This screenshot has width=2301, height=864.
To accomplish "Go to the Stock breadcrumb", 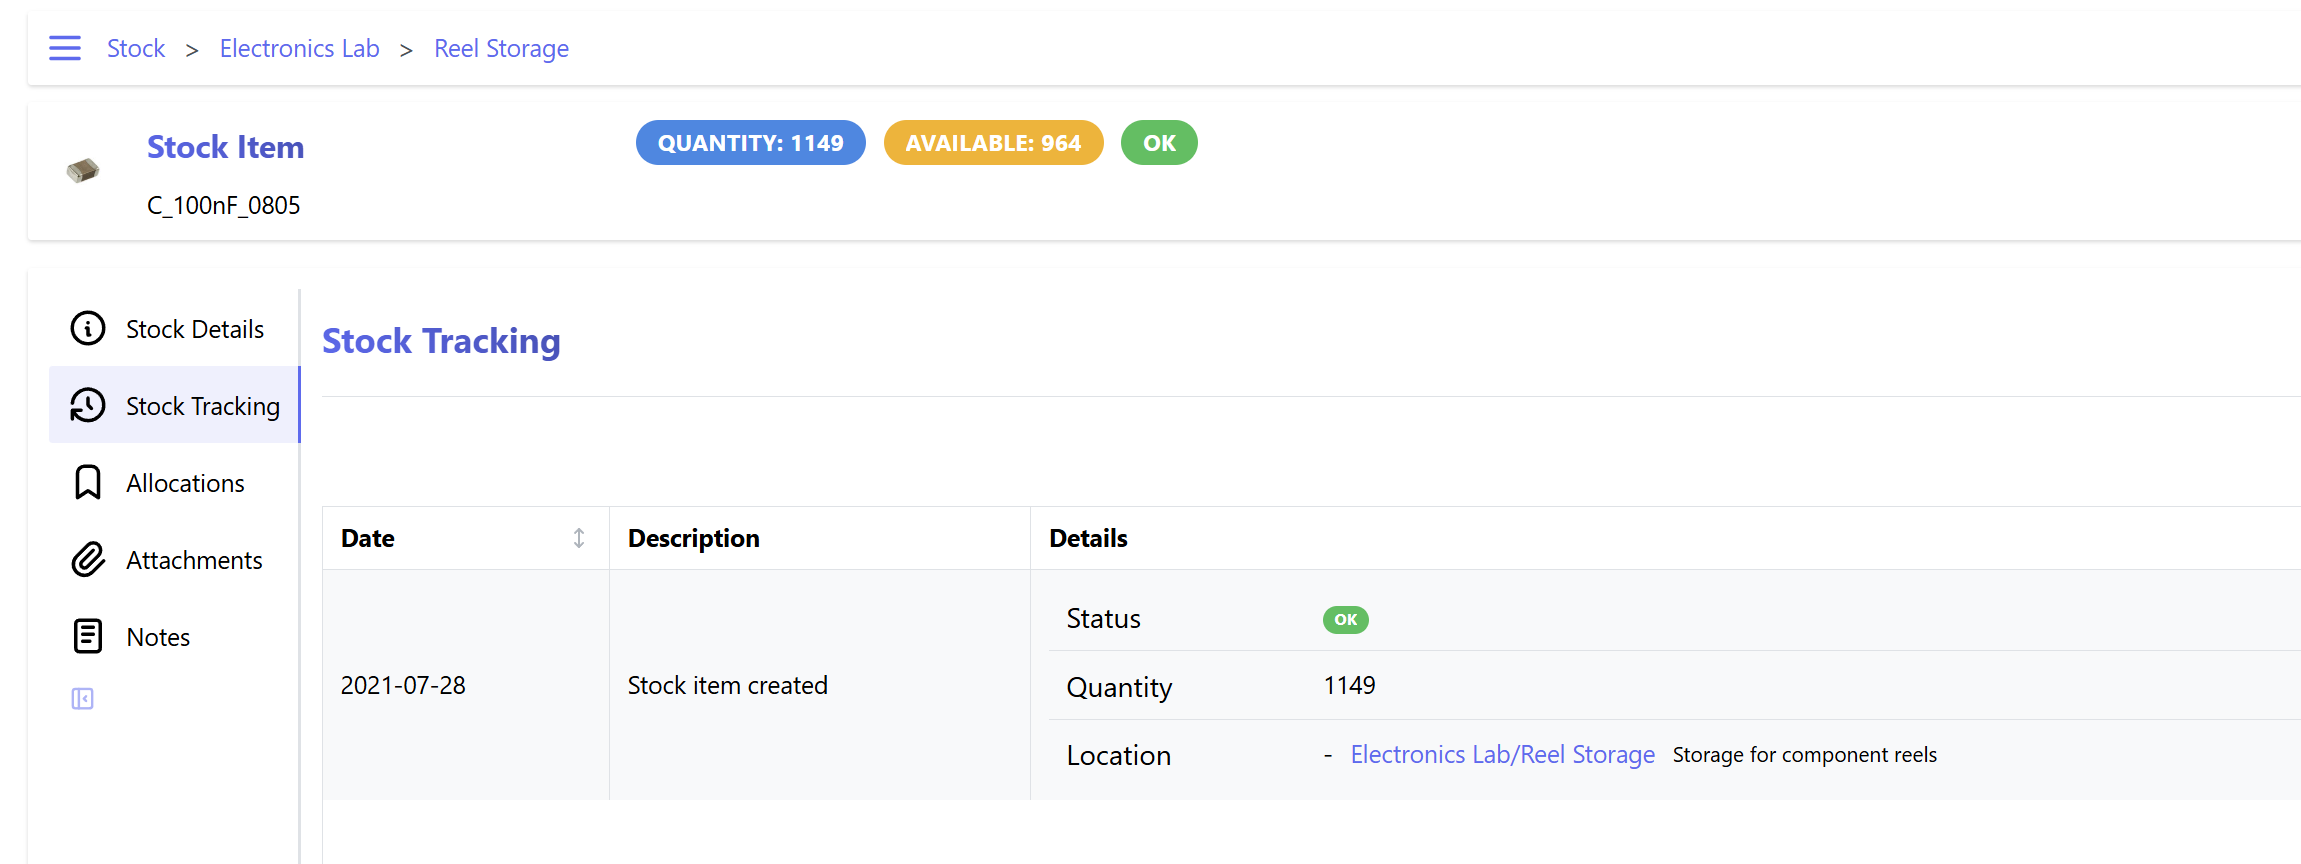I will pyautogui.click(x=136, y=48).
